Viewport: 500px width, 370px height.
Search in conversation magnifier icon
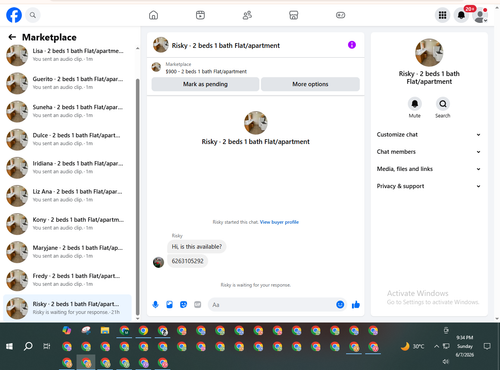[x=443, y=104]
